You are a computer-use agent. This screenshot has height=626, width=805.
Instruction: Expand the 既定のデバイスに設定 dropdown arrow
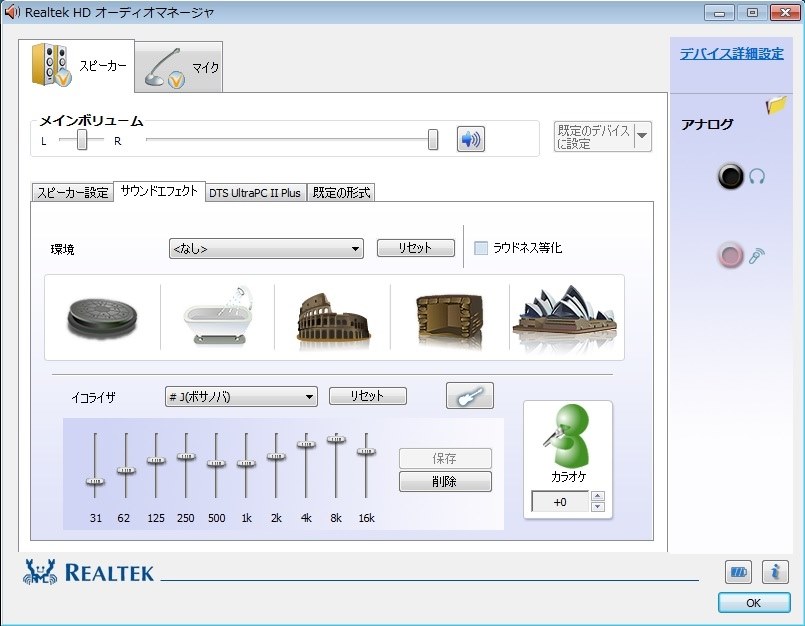tap(642, 136)
